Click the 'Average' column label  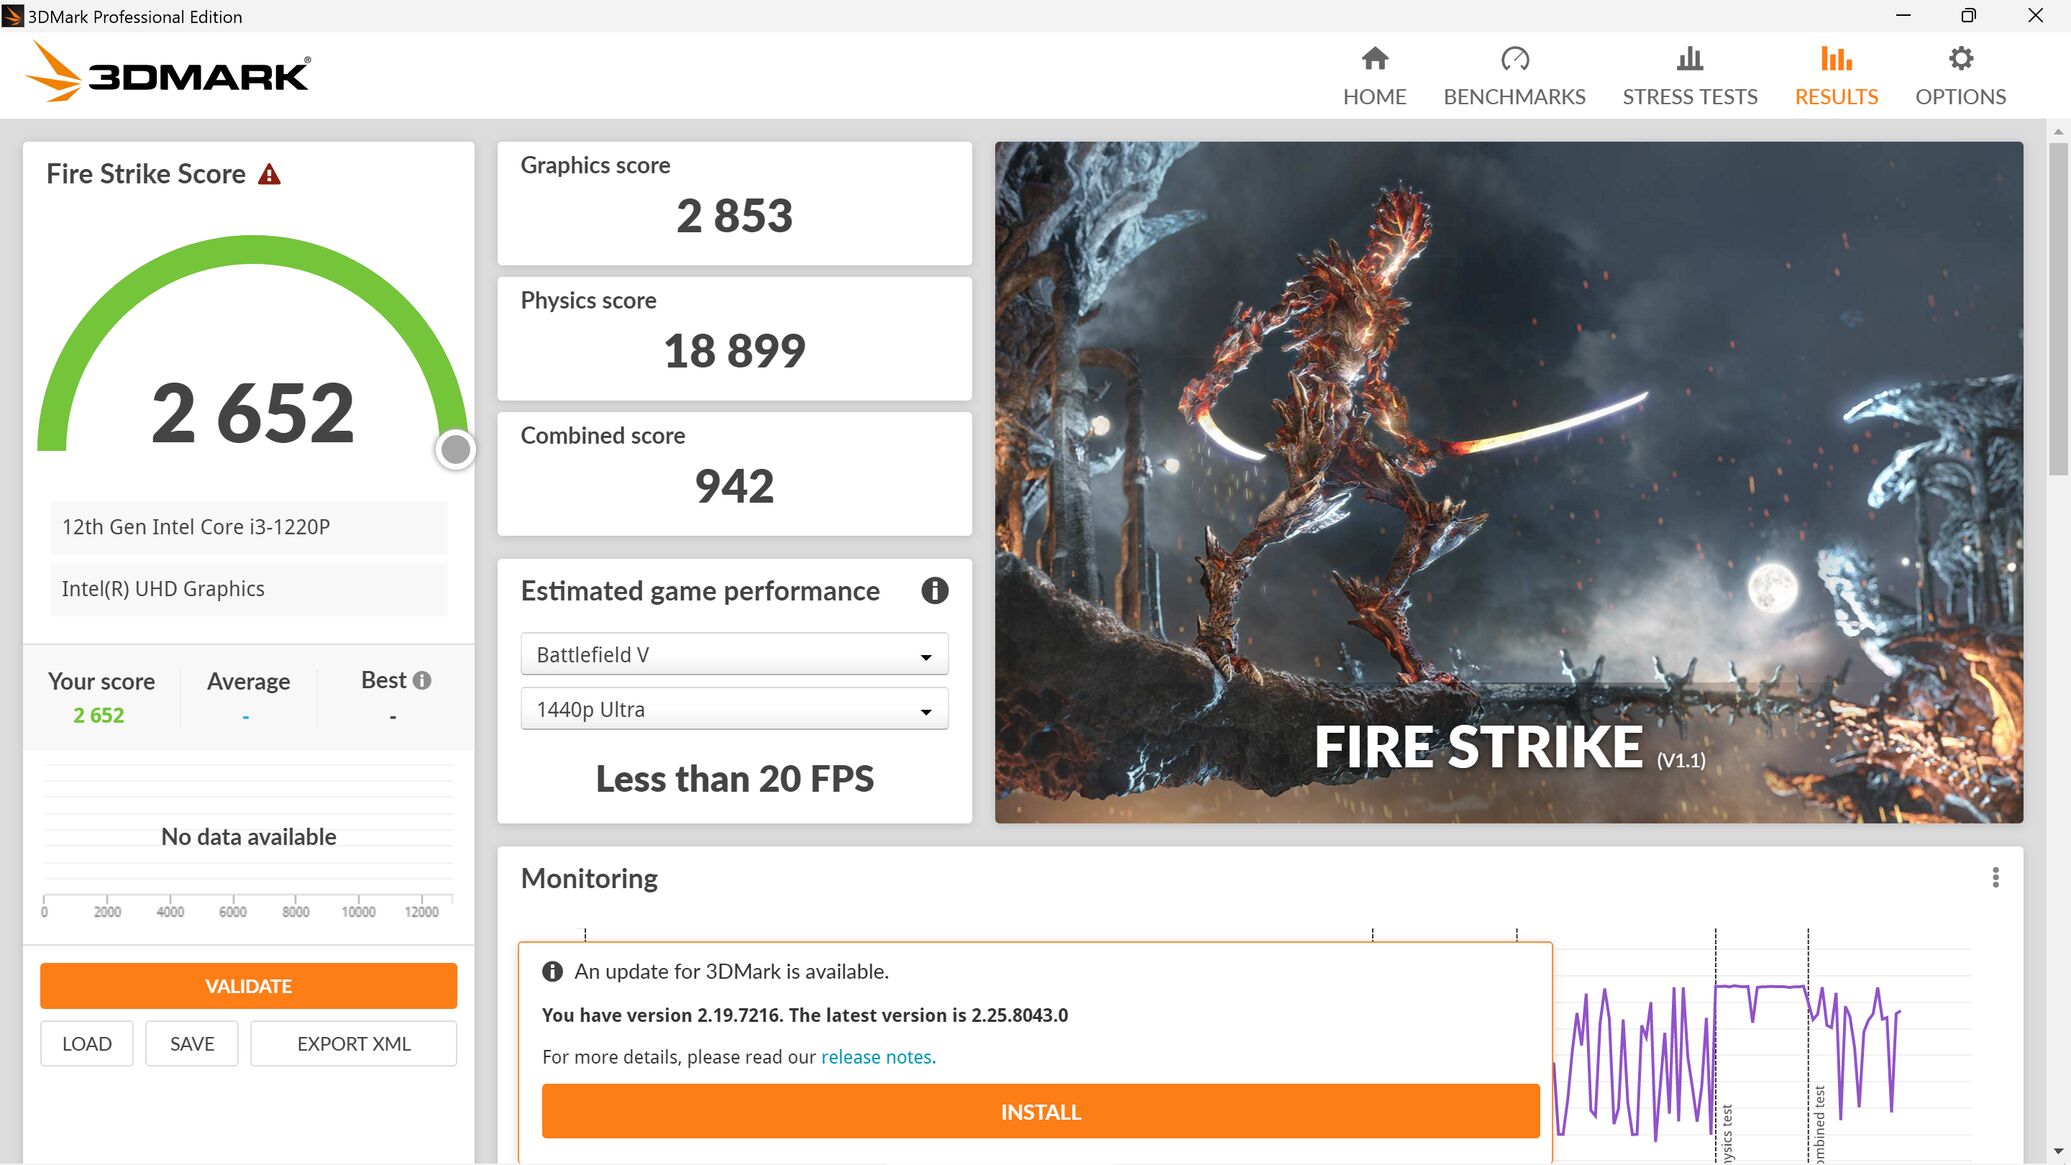click(x=248, y=682)
